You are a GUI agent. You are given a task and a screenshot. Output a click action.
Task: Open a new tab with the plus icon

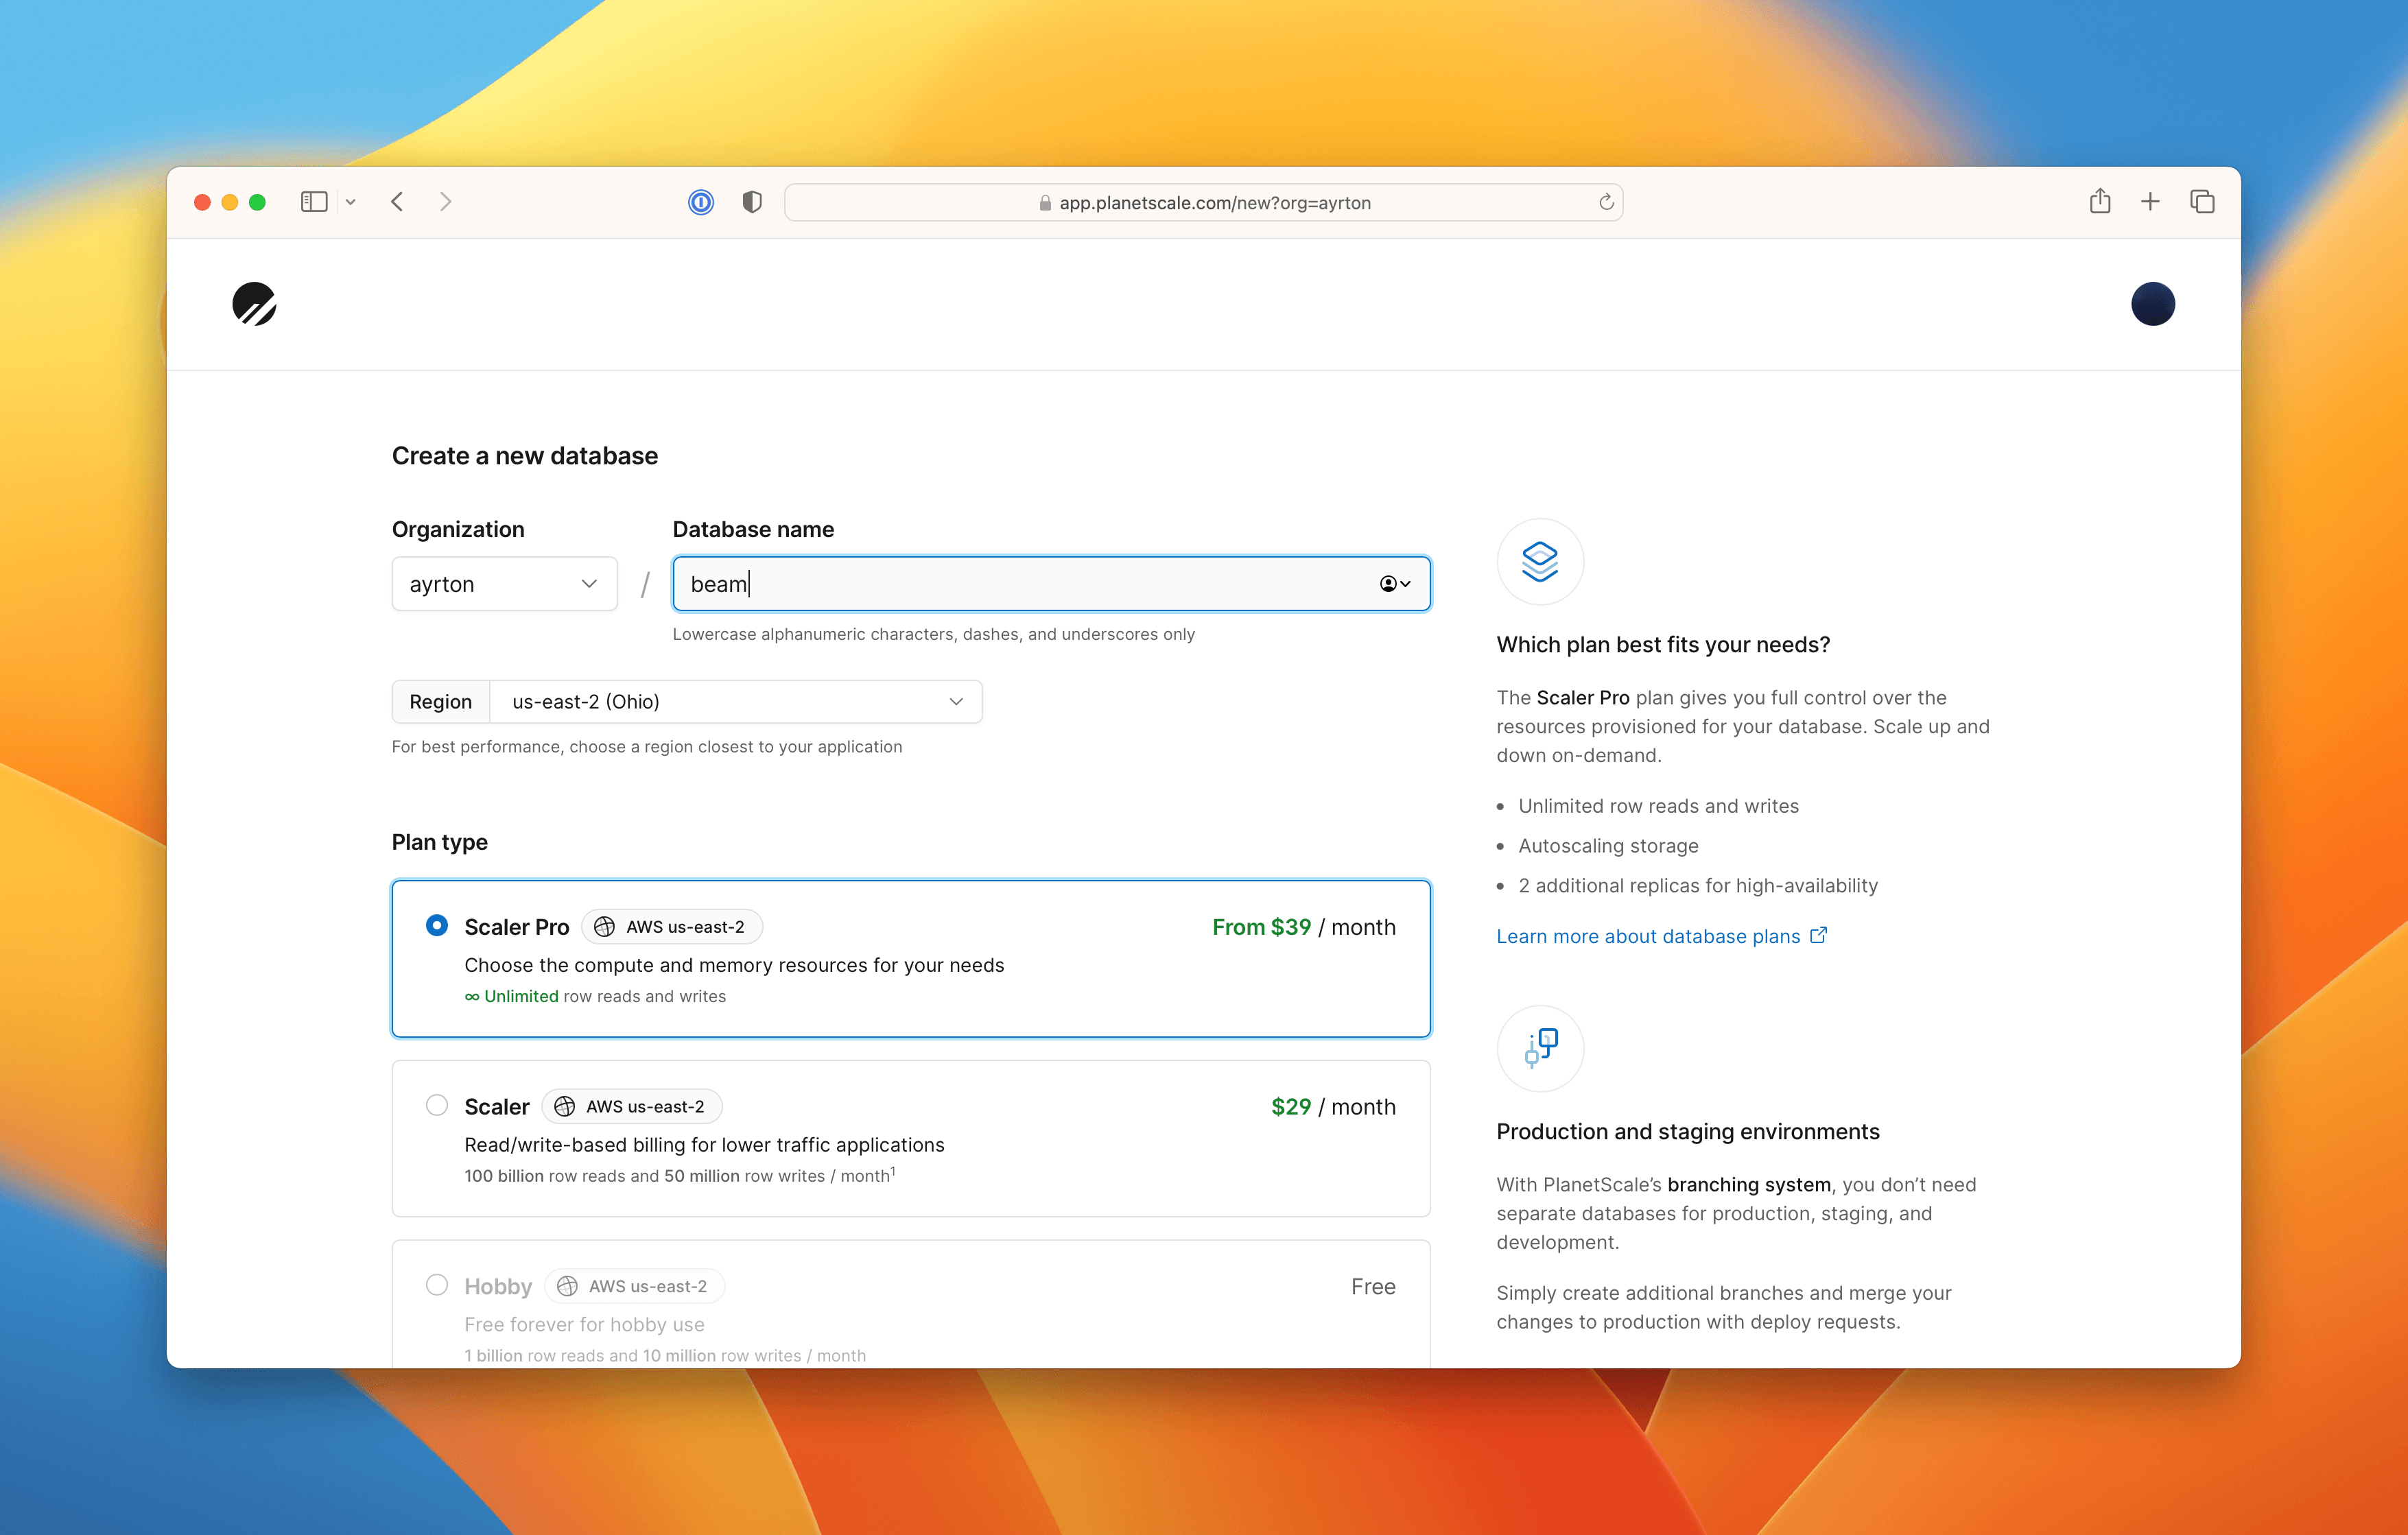pyautogui.click(x=2150, y=202)
